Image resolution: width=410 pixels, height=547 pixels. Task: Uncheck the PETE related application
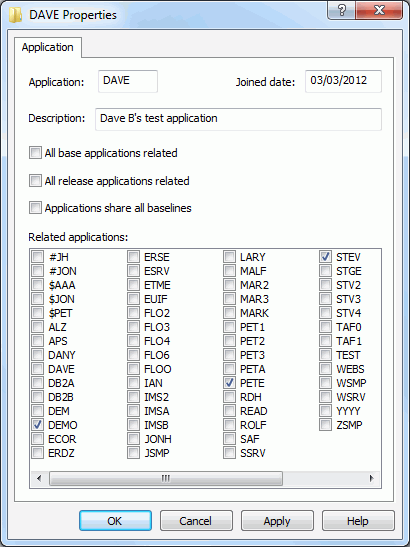point(229,383)
